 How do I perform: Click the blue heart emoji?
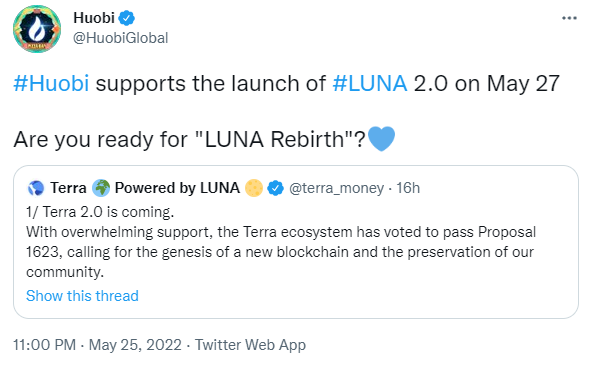click(382, 139)
